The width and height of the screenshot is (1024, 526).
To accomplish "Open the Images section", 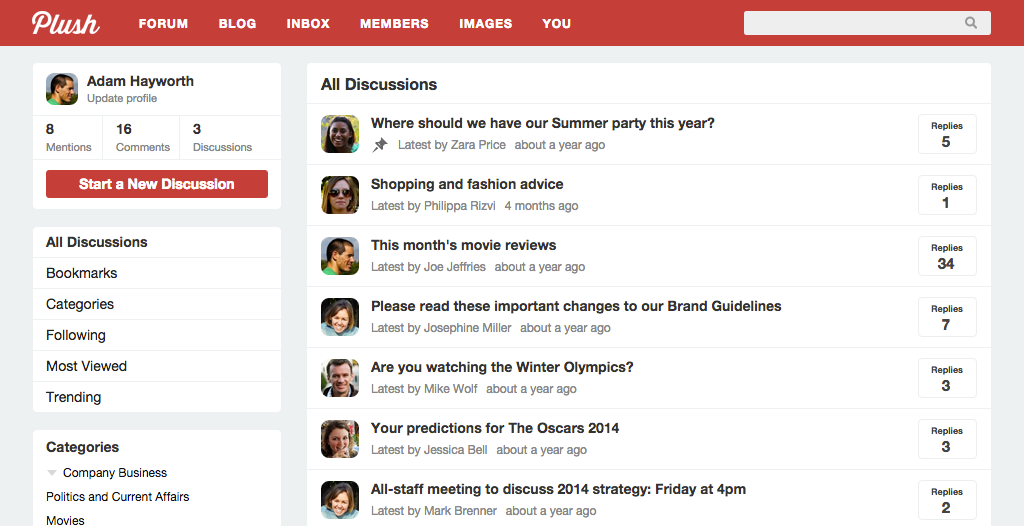I will 485,24.
